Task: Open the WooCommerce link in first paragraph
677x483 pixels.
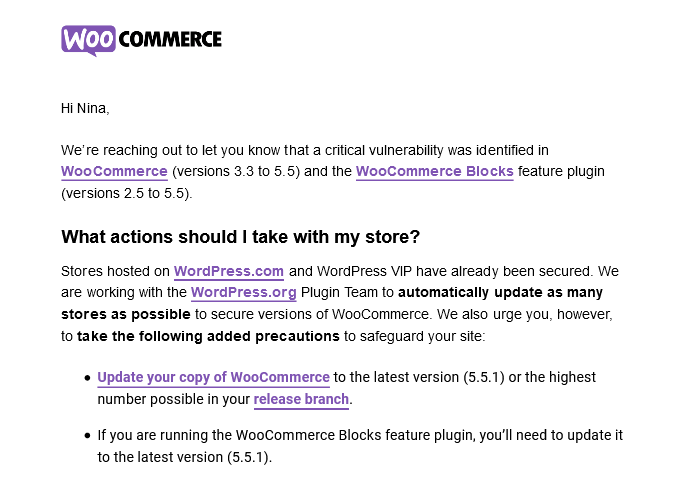Action: 114,171
